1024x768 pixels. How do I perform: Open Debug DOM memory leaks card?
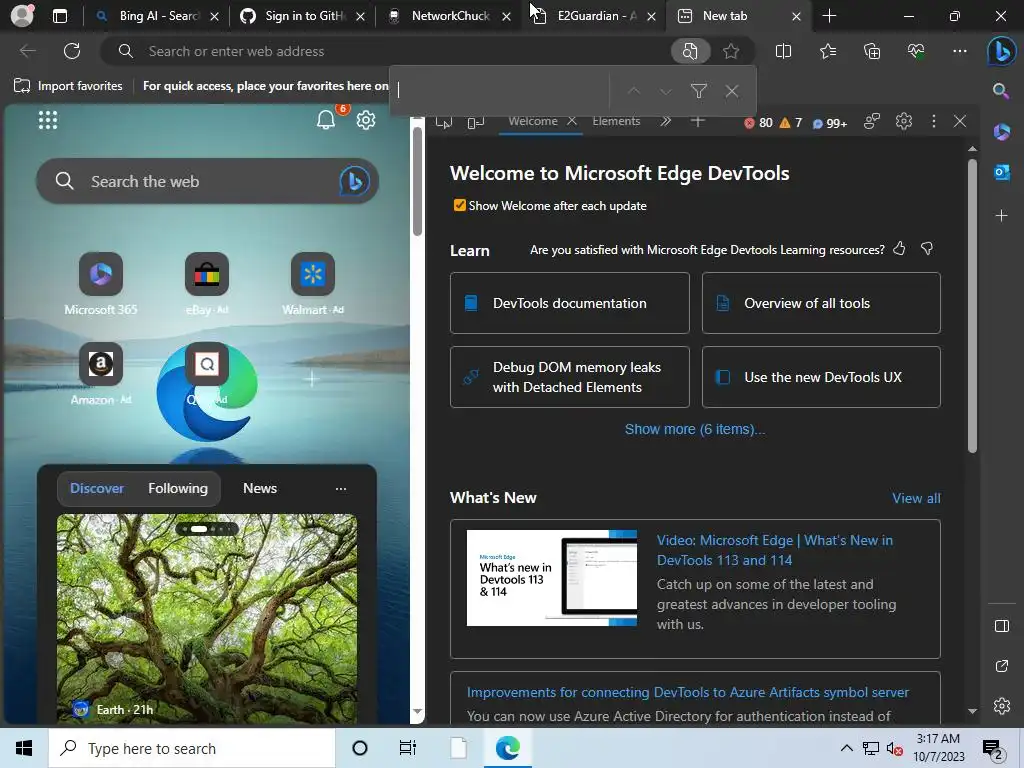click(569, 377)
